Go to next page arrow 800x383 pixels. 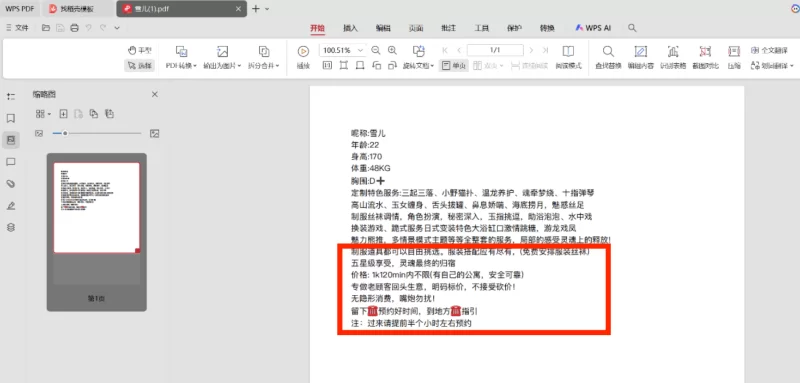coord(531,50)
